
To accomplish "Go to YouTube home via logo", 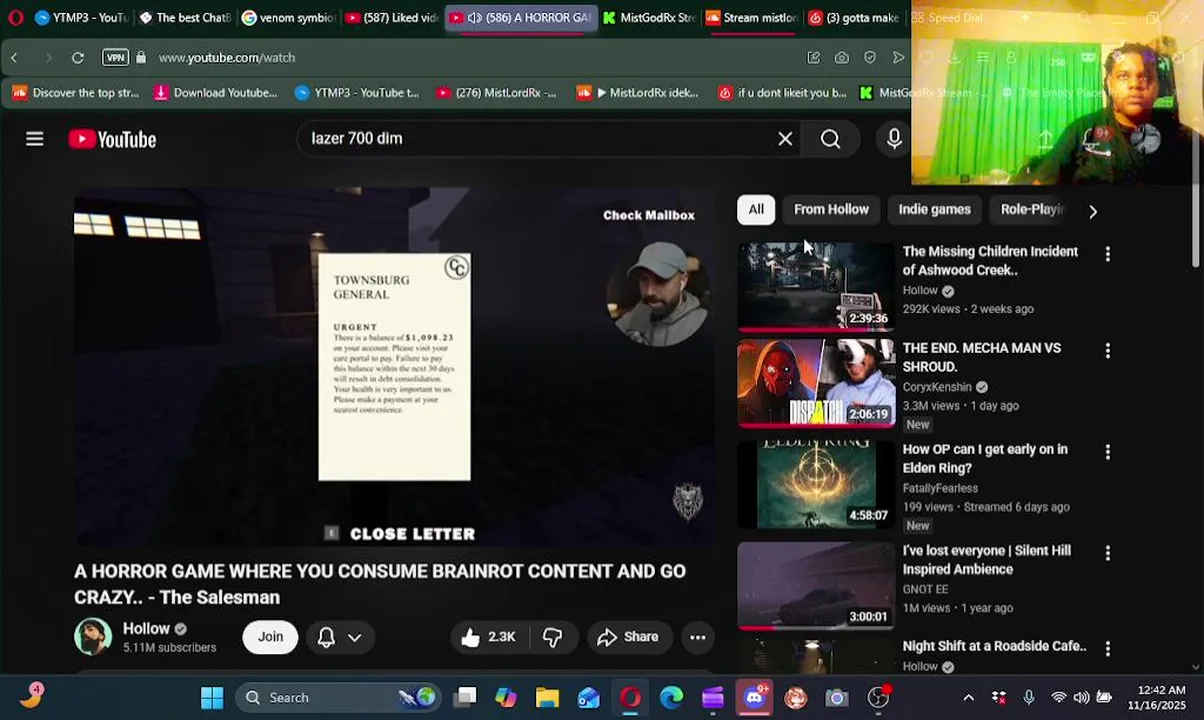I will 112,140.
